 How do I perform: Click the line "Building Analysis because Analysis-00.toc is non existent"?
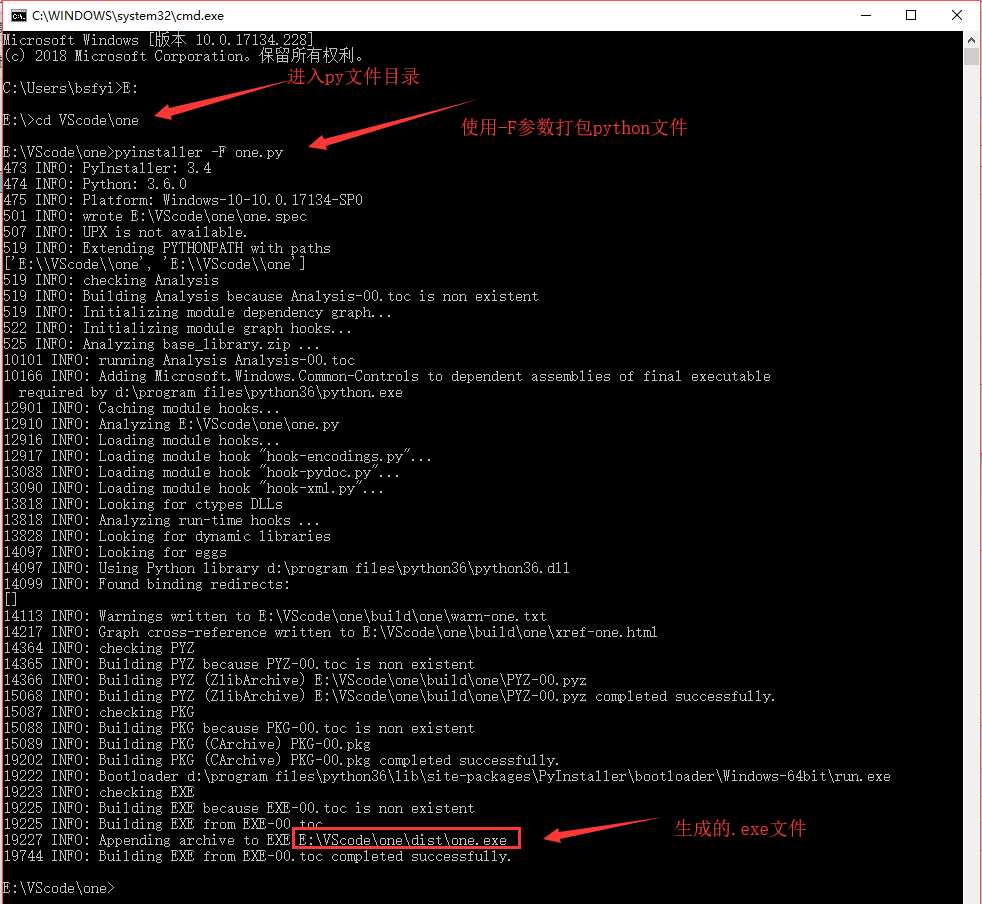coord(310,296)
